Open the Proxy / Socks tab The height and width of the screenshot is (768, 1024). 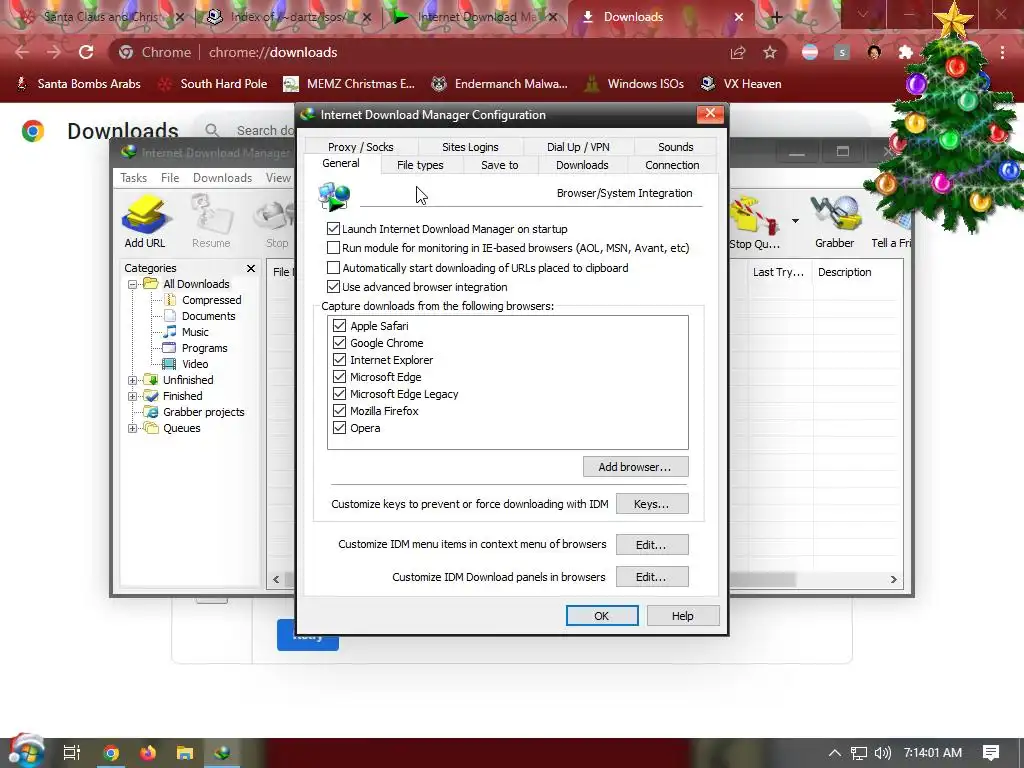(x=360, y=147)
